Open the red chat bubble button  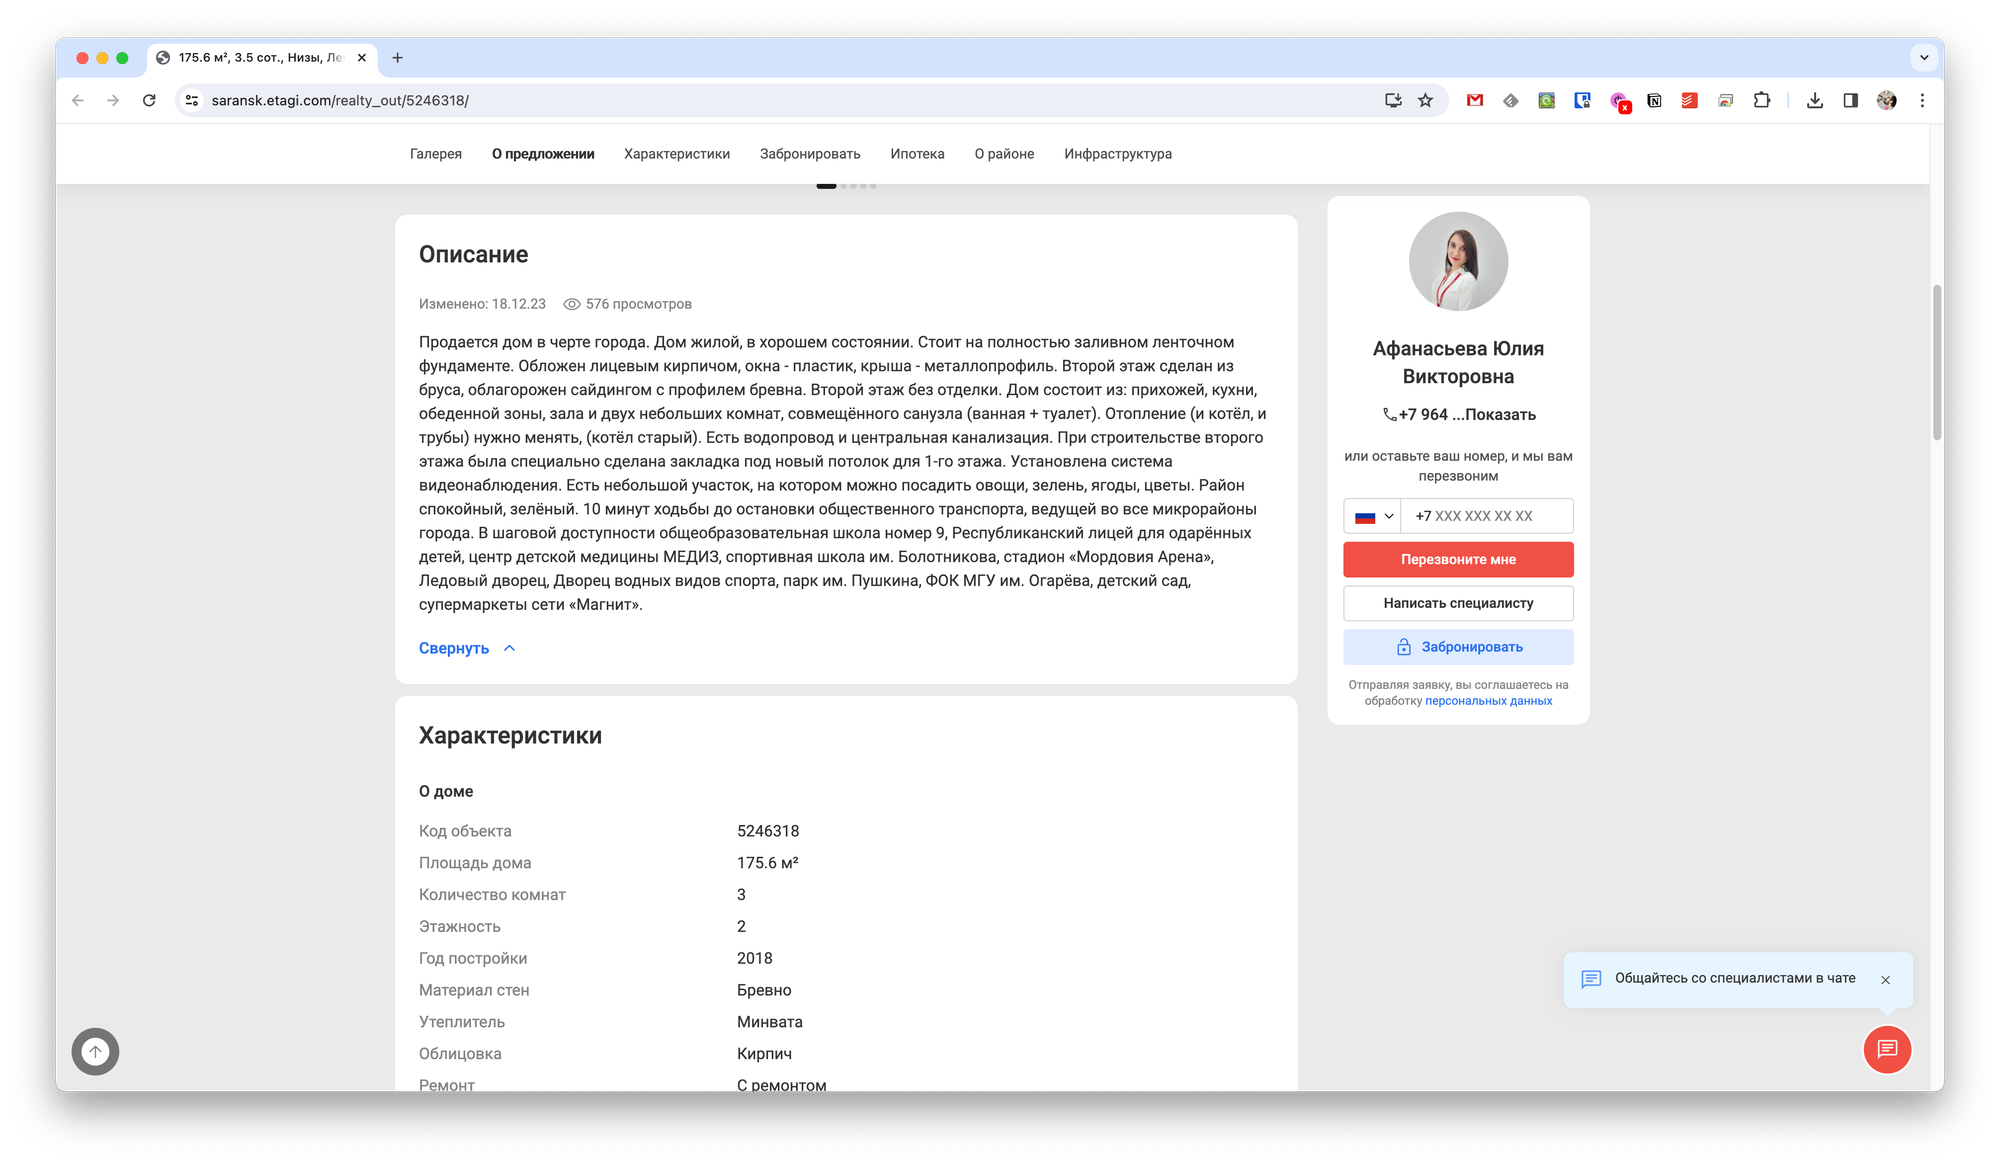coord(1887,1049)
